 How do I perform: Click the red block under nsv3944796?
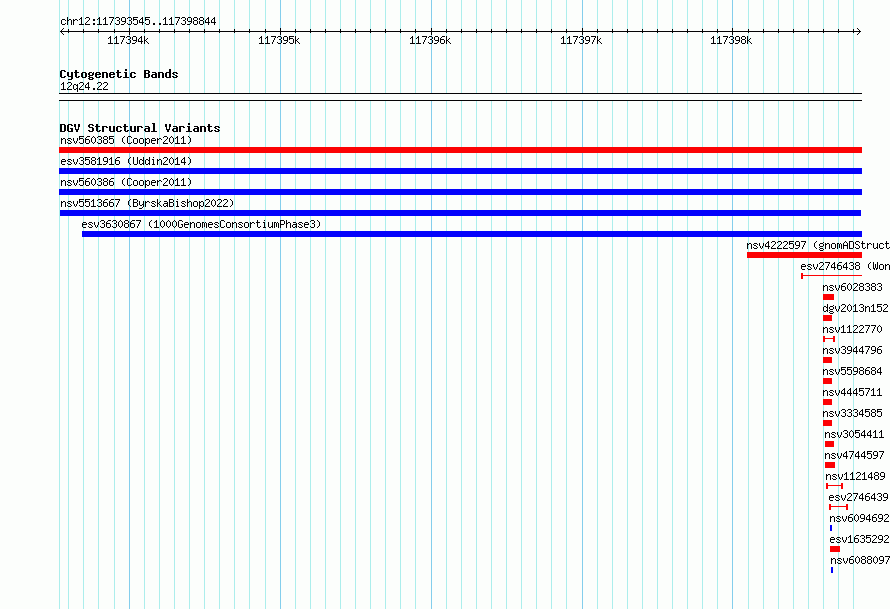coord(828,360)
